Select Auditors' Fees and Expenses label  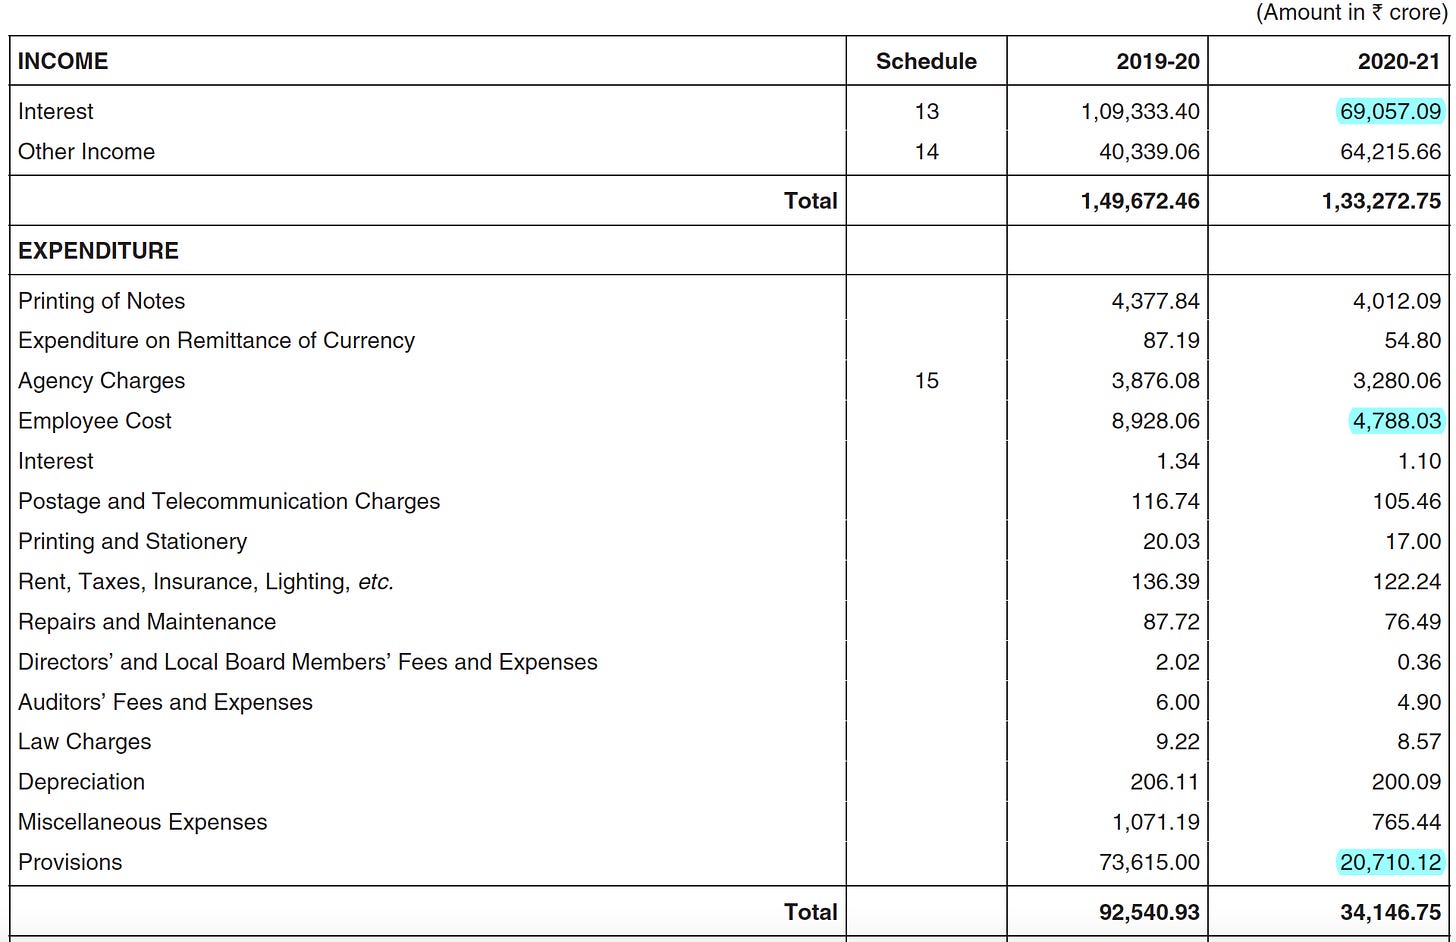click(x=165, y=702)
